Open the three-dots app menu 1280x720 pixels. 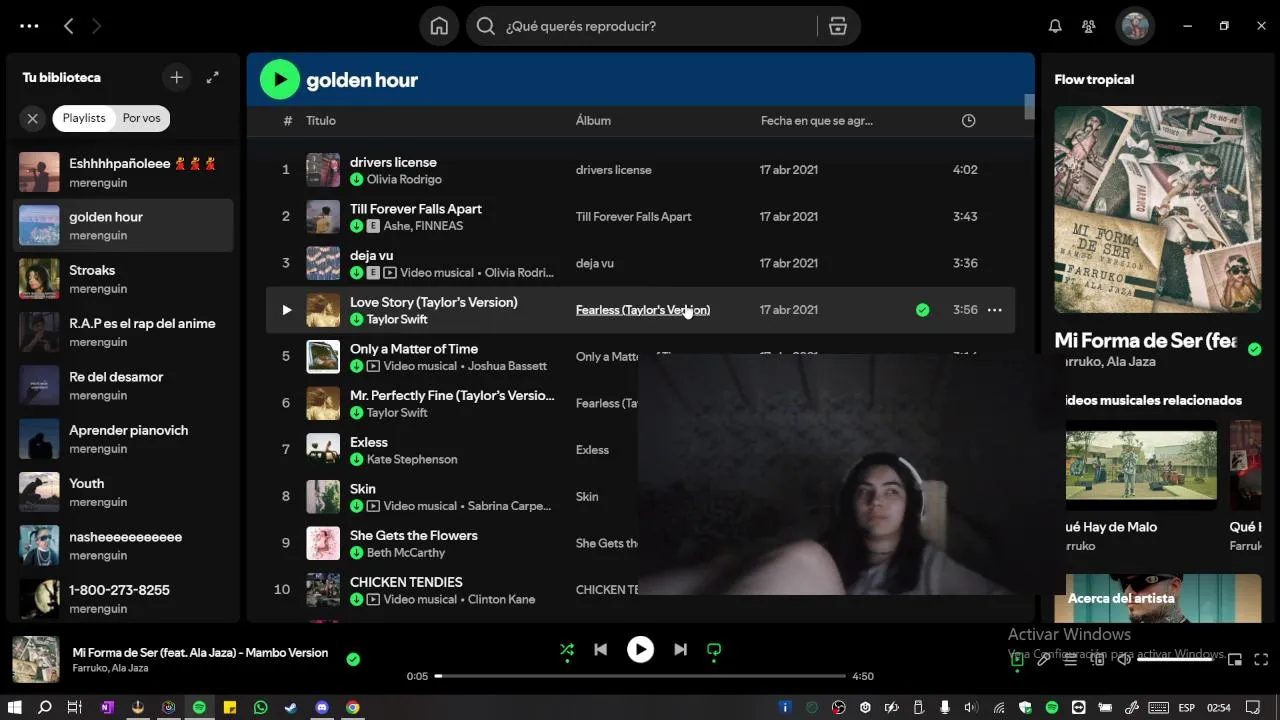(29, 26)
